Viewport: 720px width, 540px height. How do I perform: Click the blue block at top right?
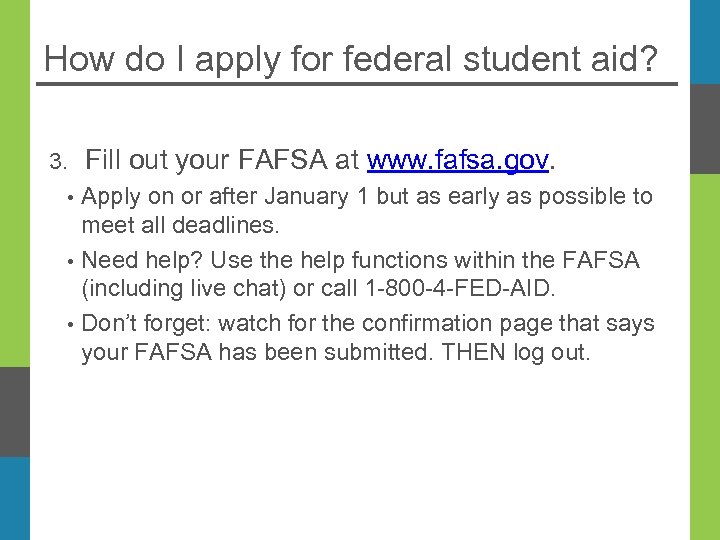[704, 42]
